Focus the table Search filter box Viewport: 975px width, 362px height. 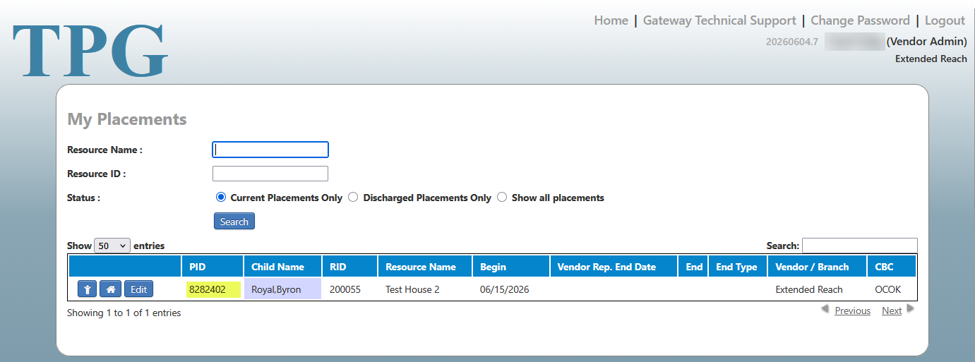859,246
